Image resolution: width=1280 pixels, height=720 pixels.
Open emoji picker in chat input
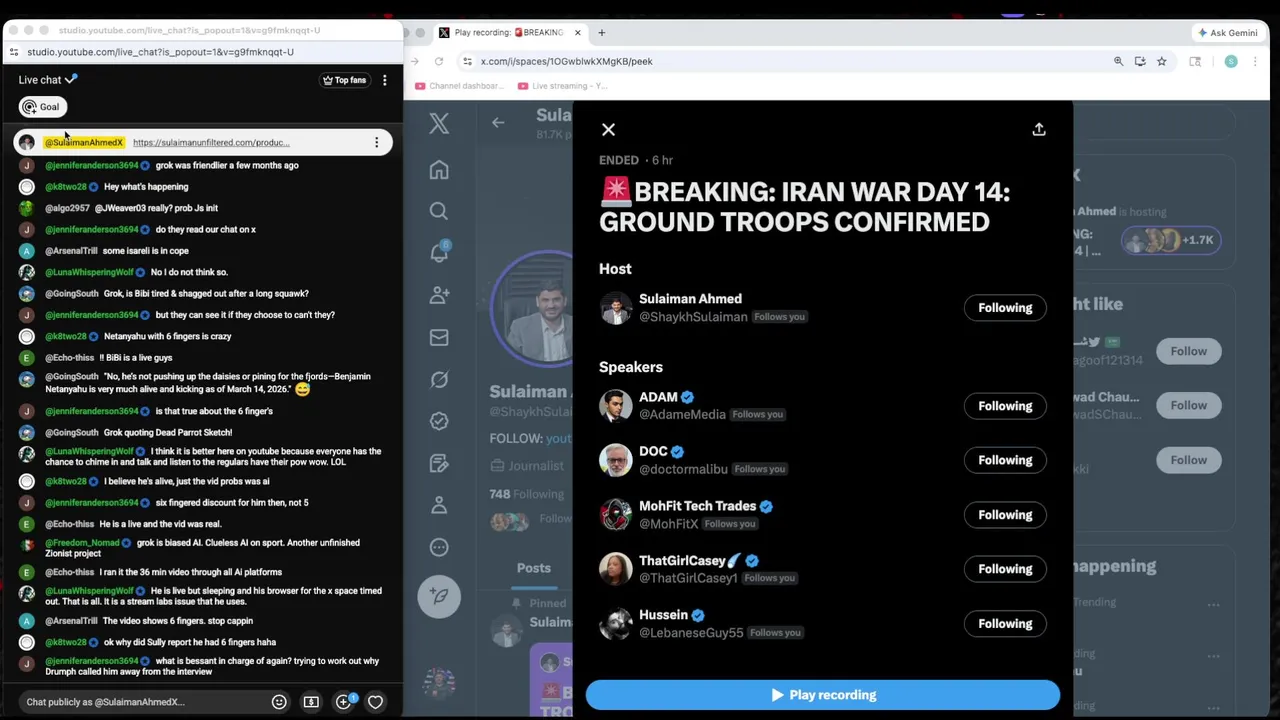[279, 702]
